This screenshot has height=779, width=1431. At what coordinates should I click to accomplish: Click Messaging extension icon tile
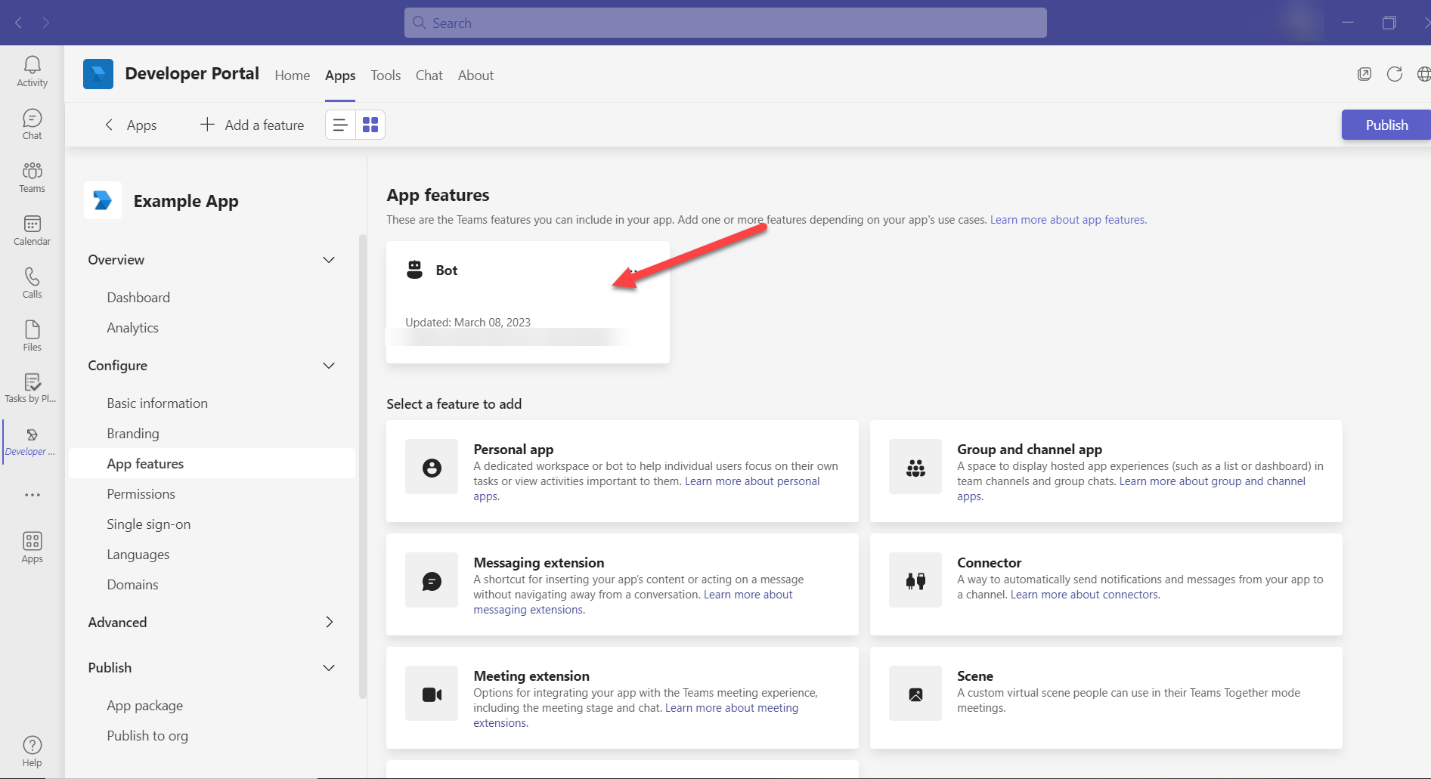[432, 580]
